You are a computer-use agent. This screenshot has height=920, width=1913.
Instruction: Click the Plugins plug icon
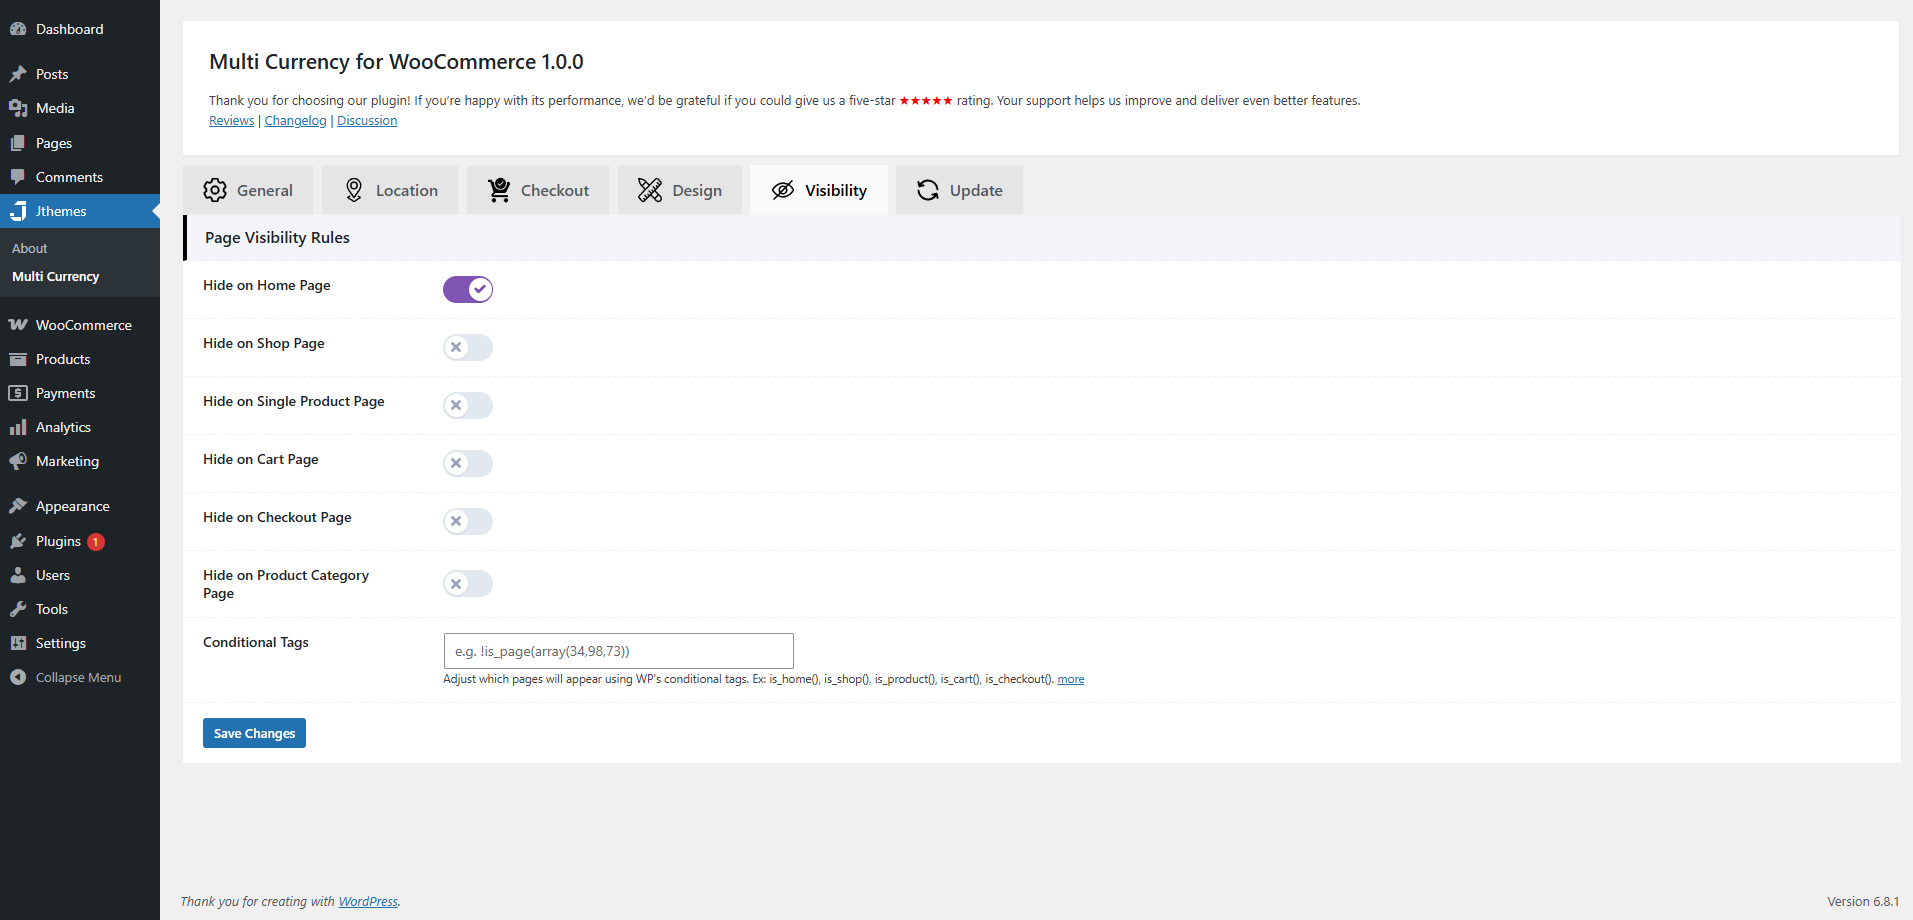tap(18, 541)
